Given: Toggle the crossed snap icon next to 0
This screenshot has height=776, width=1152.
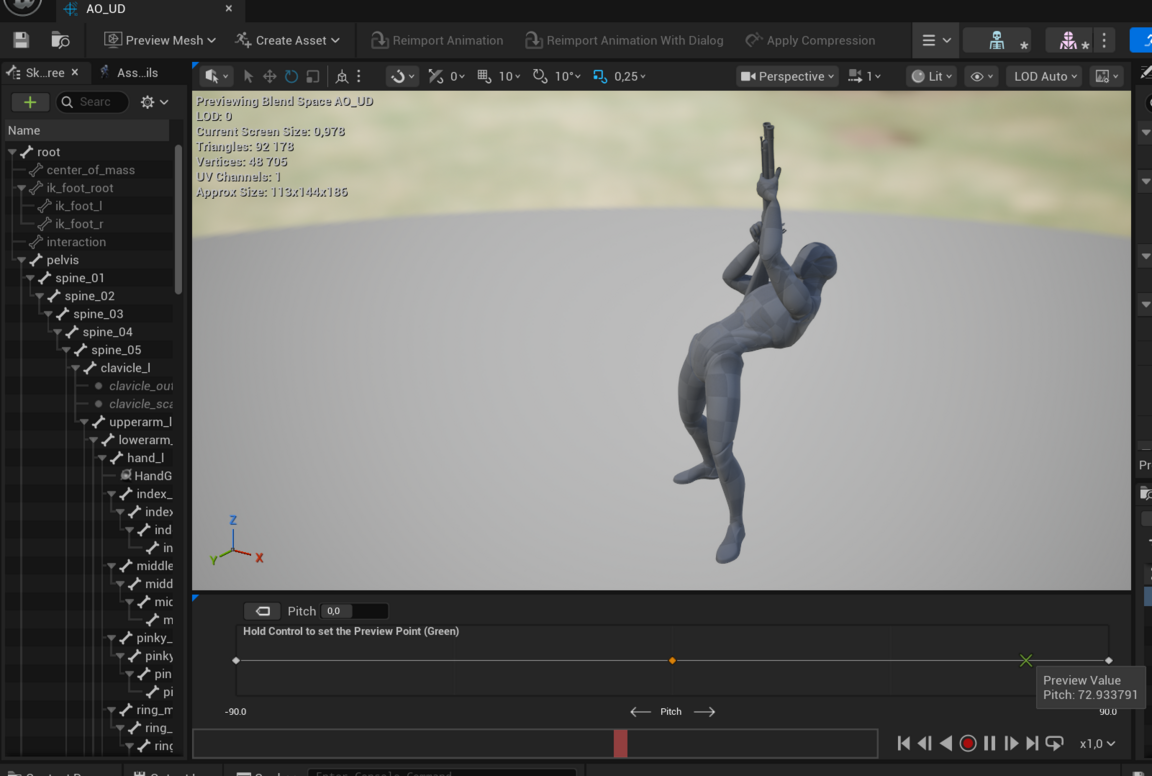Looking at the screenshot, I should pyautogui.click(x=436, y=76).
